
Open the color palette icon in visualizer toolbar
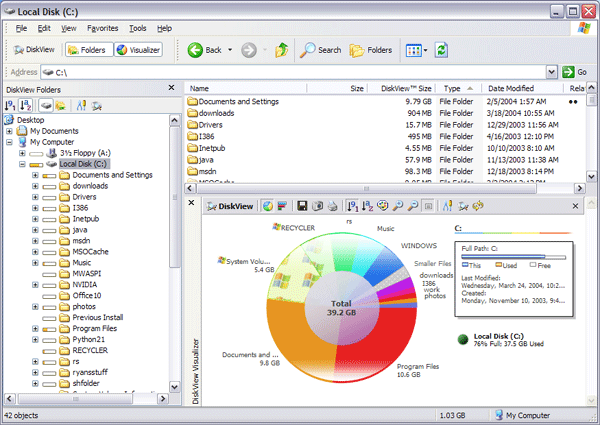[383, 206]
